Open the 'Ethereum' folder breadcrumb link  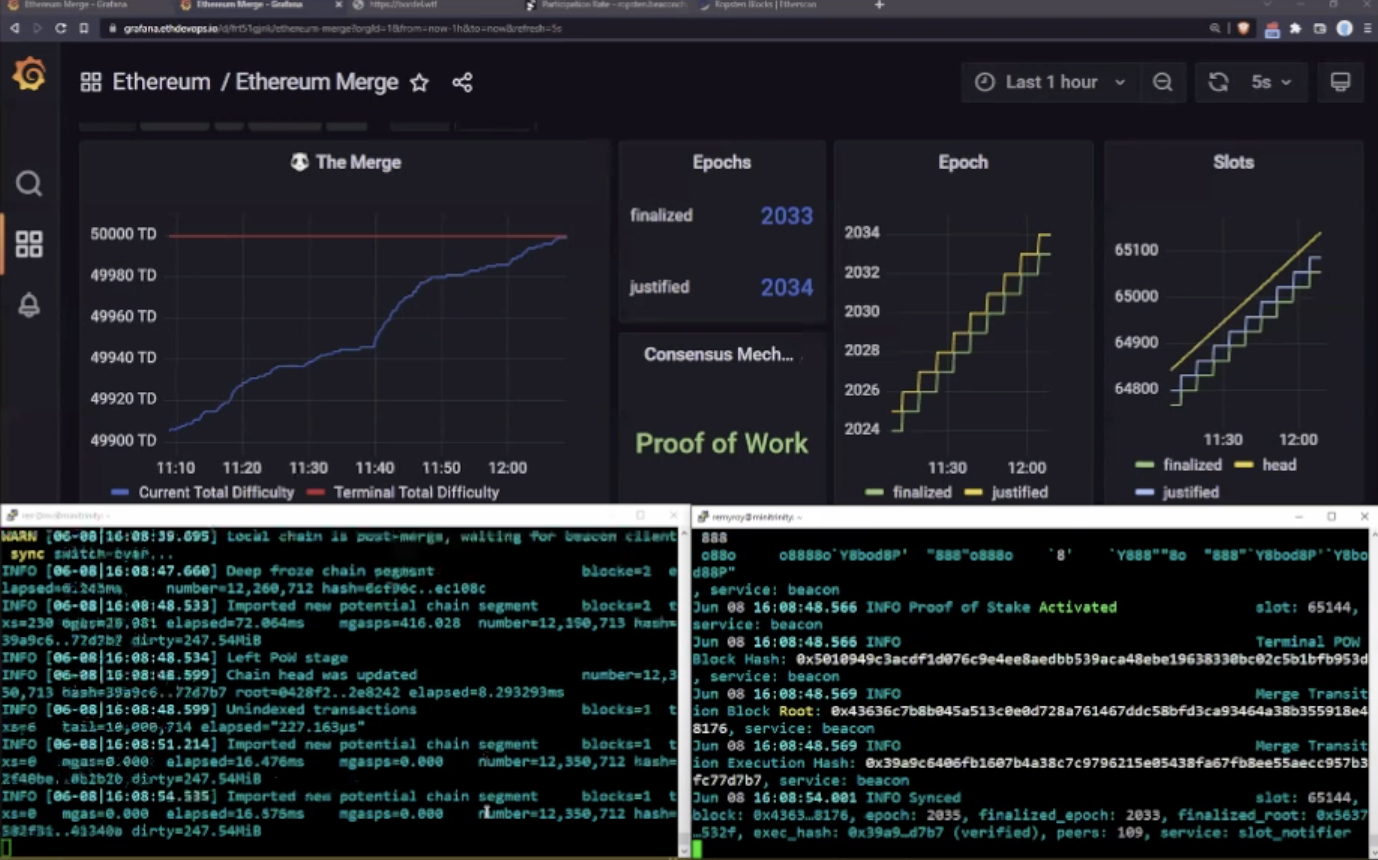pyautogui.click(x=161, y=82)
